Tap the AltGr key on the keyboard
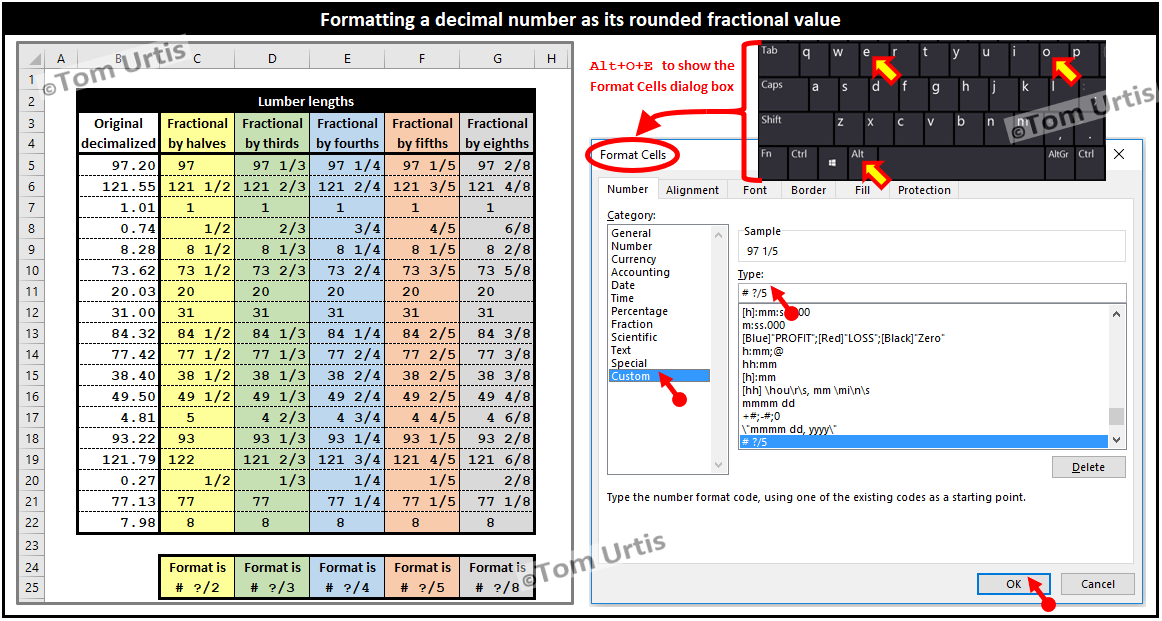 [x=1059, y=162]
